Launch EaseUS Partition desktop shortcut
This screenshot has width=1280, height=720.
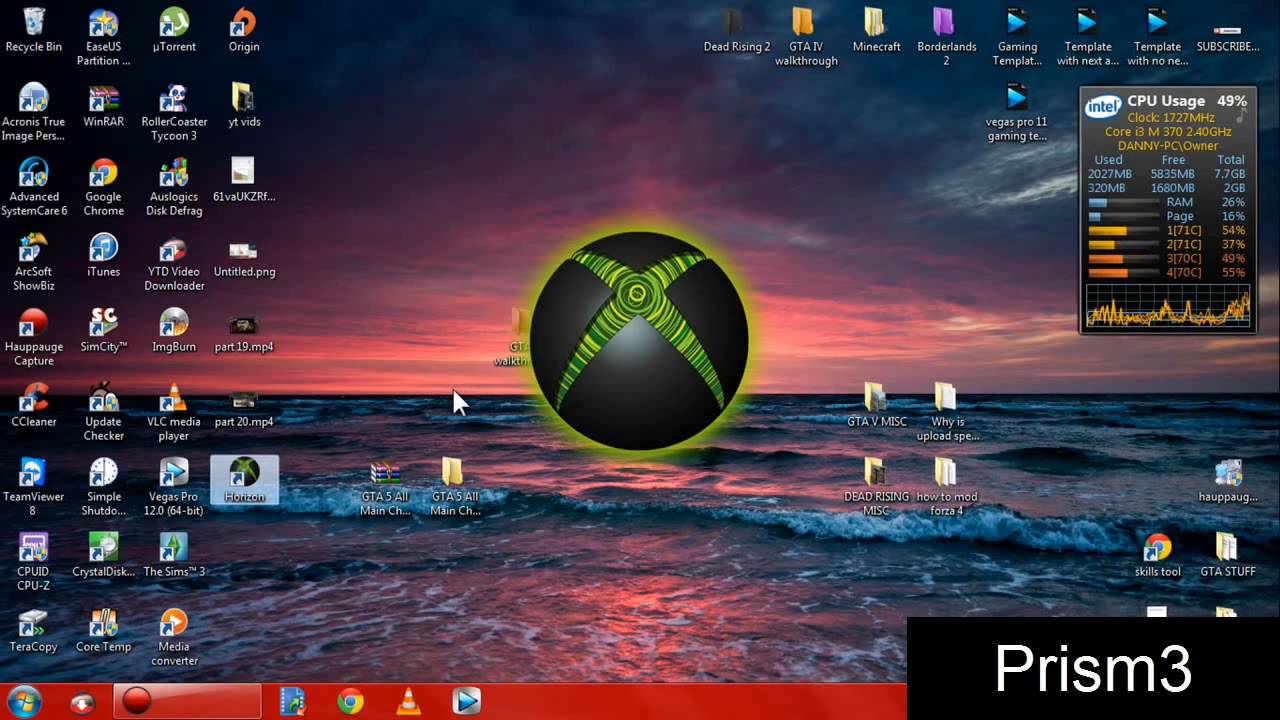(103, 37)
